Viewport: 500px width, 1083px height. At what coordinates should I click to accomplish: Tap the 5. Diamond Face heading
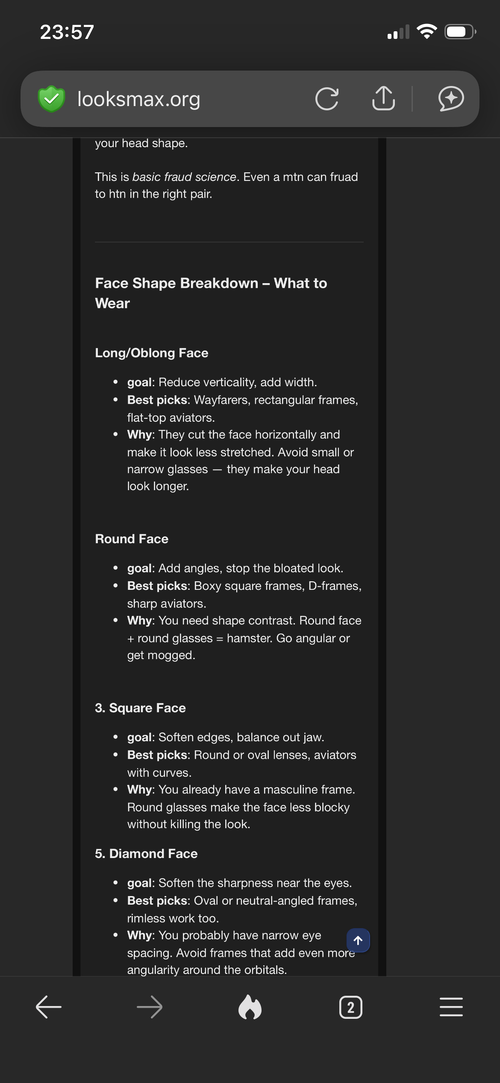click(x=146, y=854)
